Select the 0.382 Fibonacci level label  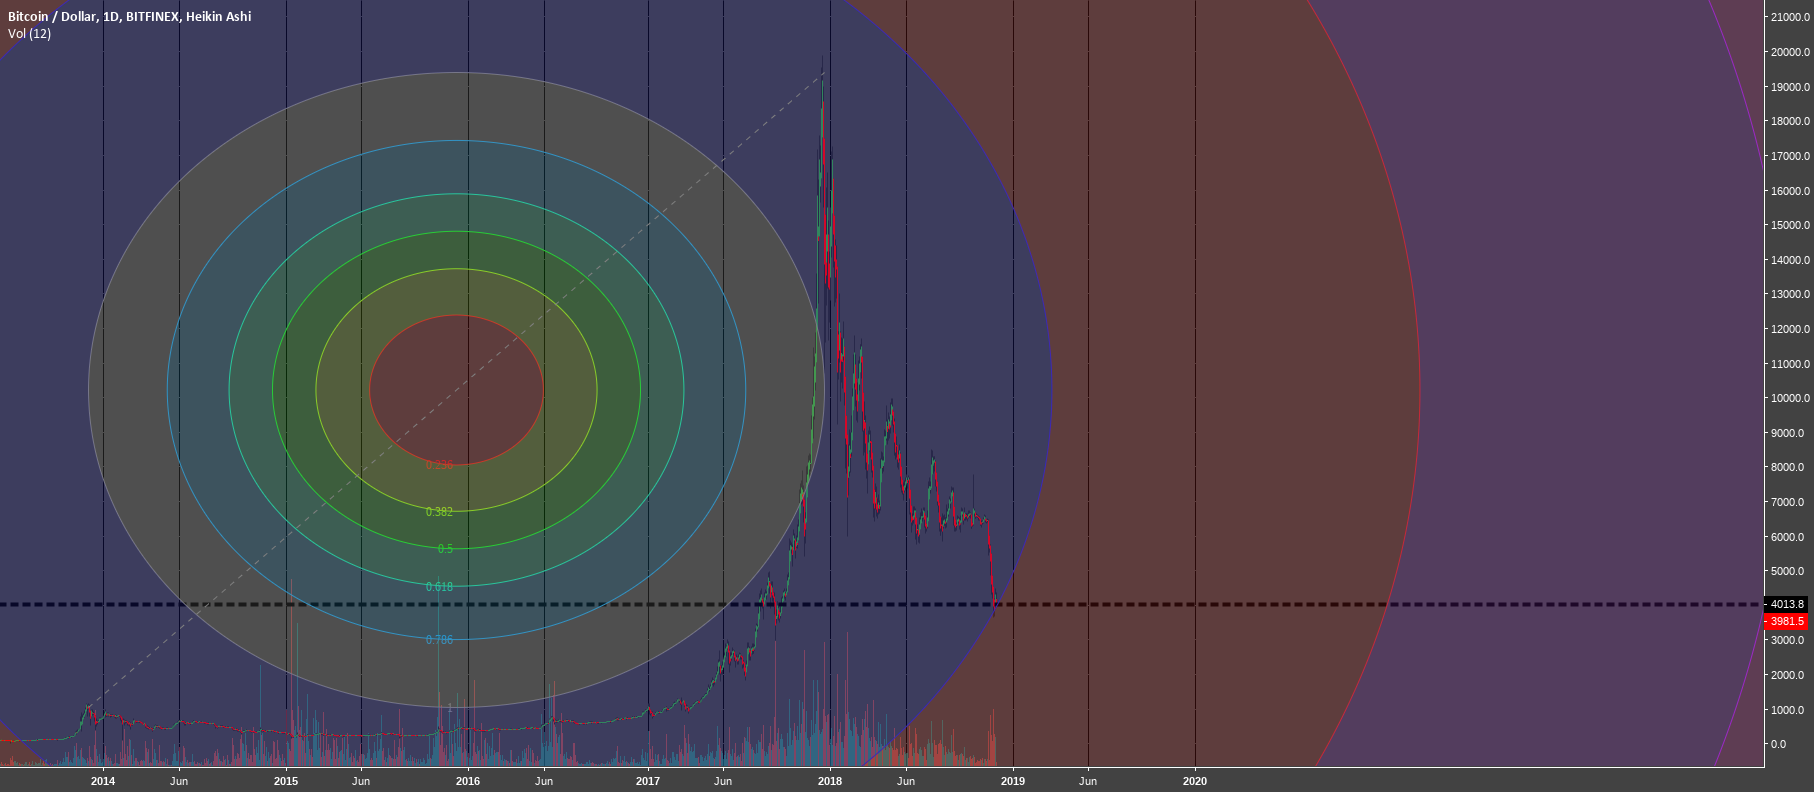pyautogui.click(x=439, y=512)
